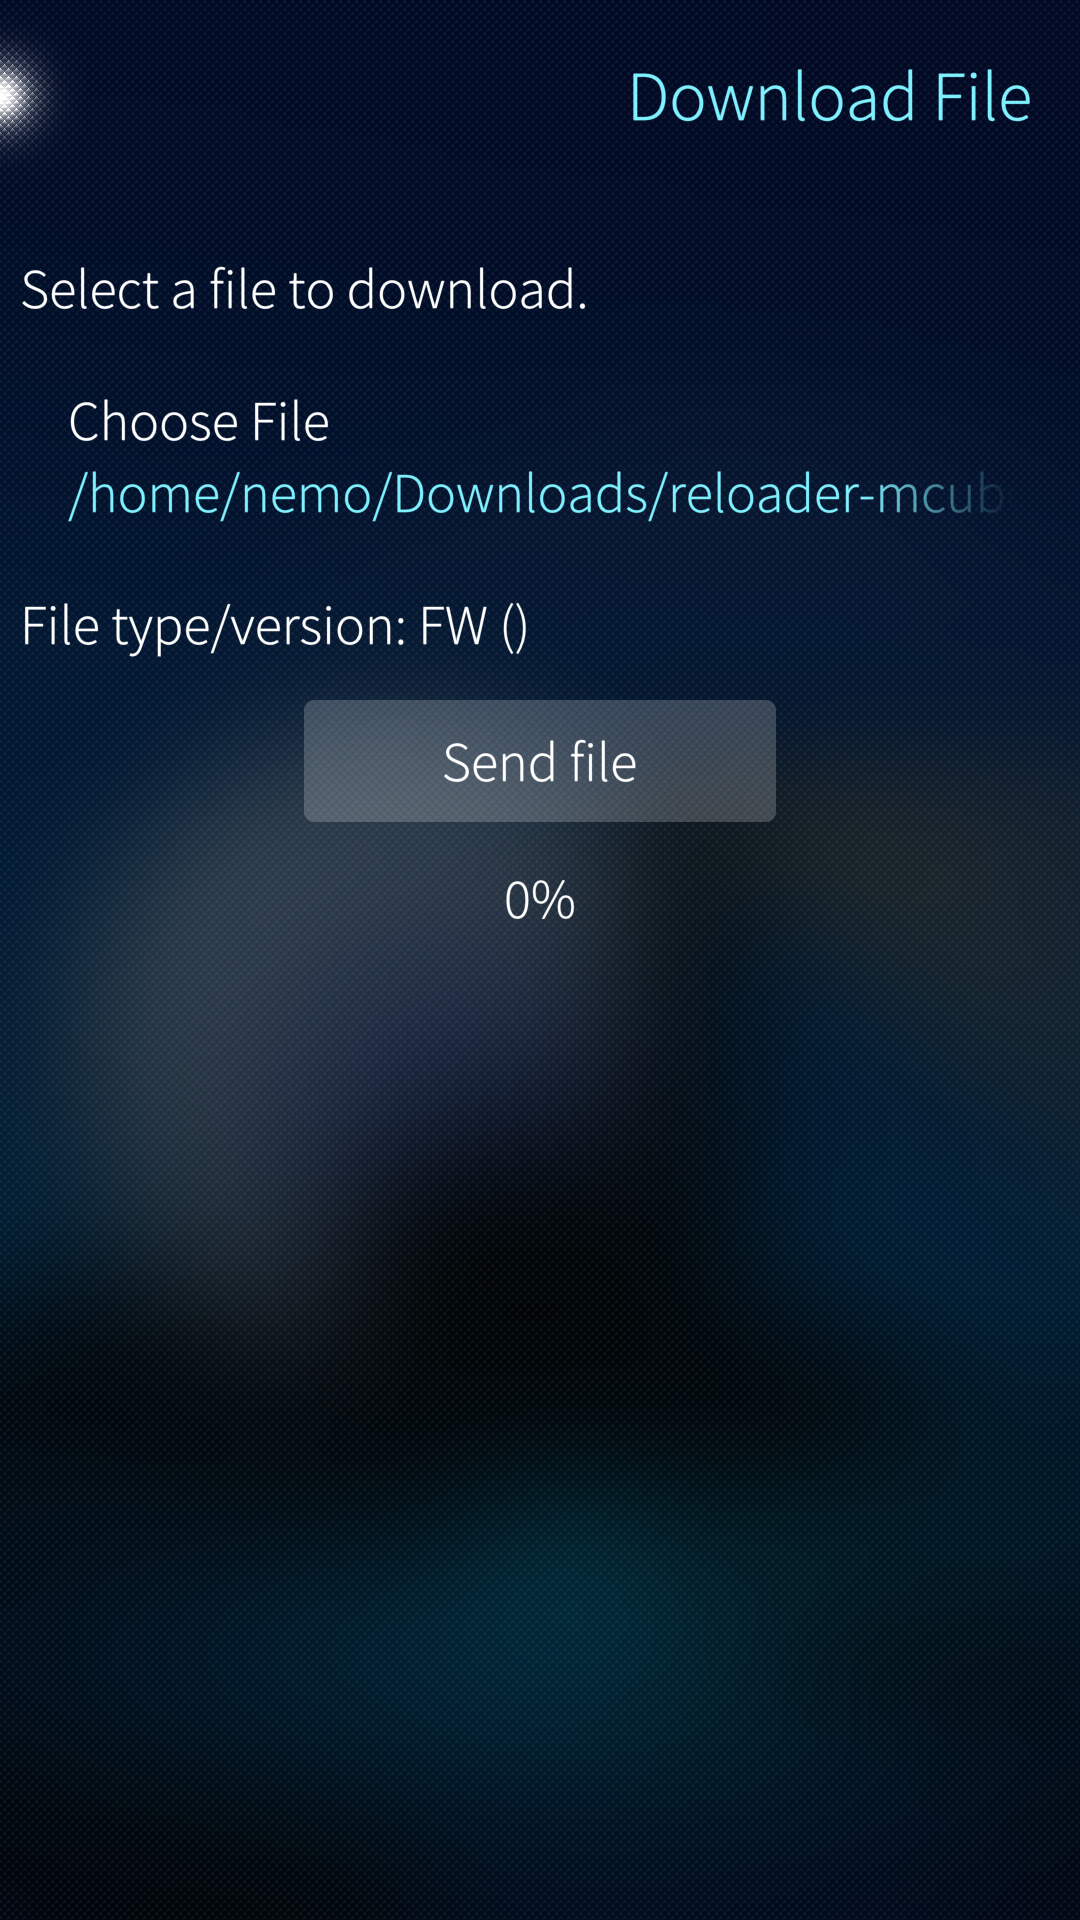Open the Choose File selector
1080x1920 pixels.
pyautogui.click(x=540, y=457)
